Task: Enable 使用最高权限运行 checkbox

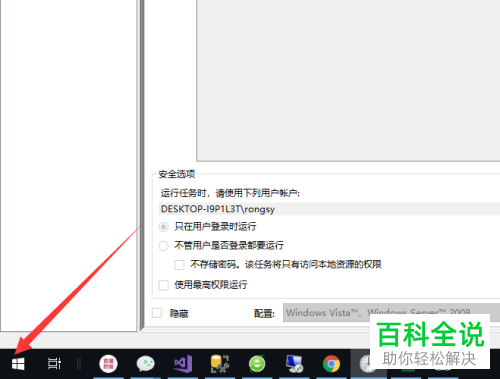Action: pos(163,285)
